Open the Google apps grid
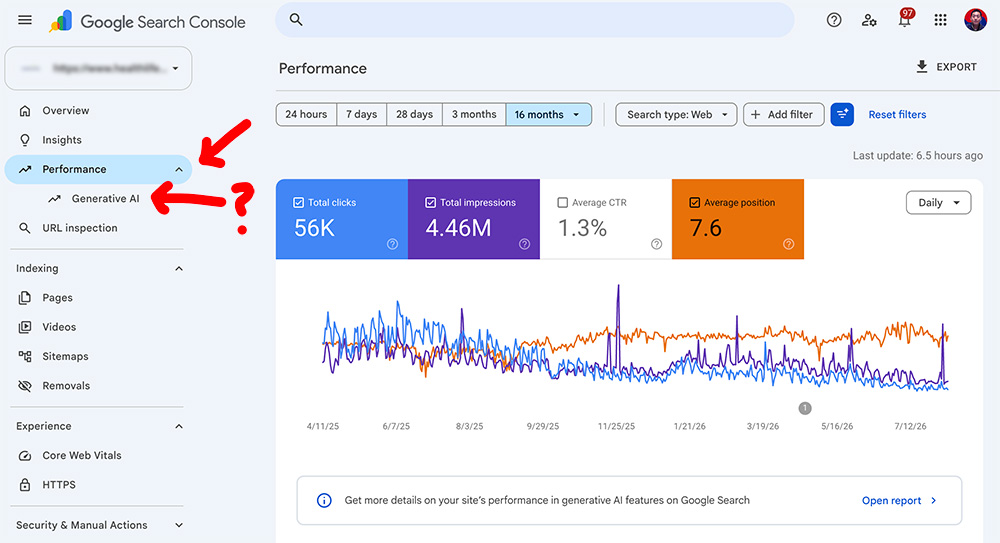Viewport: 1000px width, 543px height. coord(940,20)
